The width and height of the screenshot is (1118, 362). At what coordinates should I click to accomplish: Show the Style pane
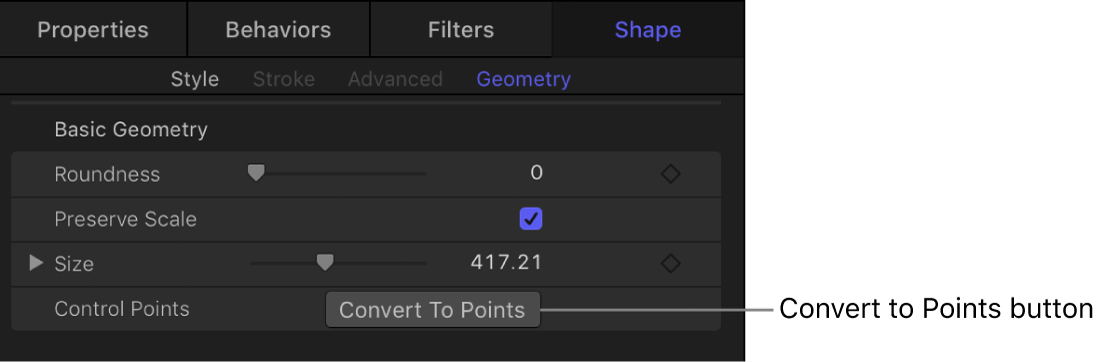click(x=195, y=79)
